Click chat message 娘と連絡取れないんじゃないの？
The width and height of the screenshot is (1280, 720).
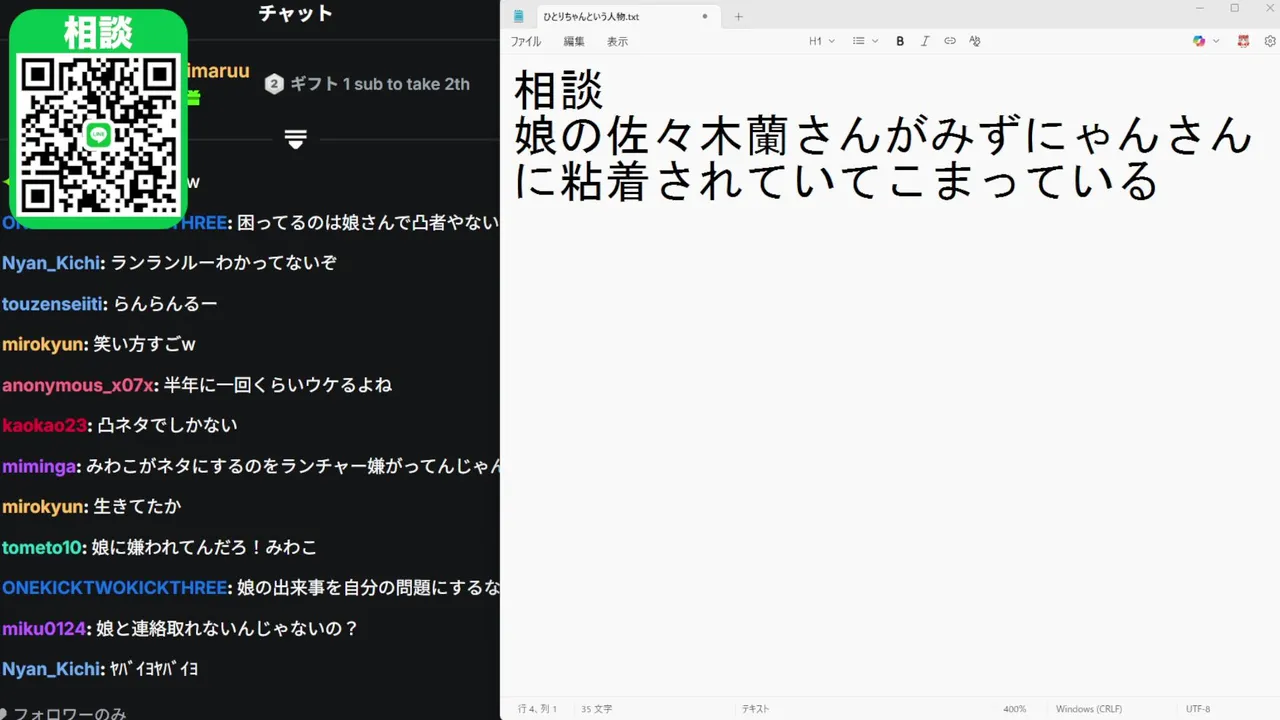[227, 629]
